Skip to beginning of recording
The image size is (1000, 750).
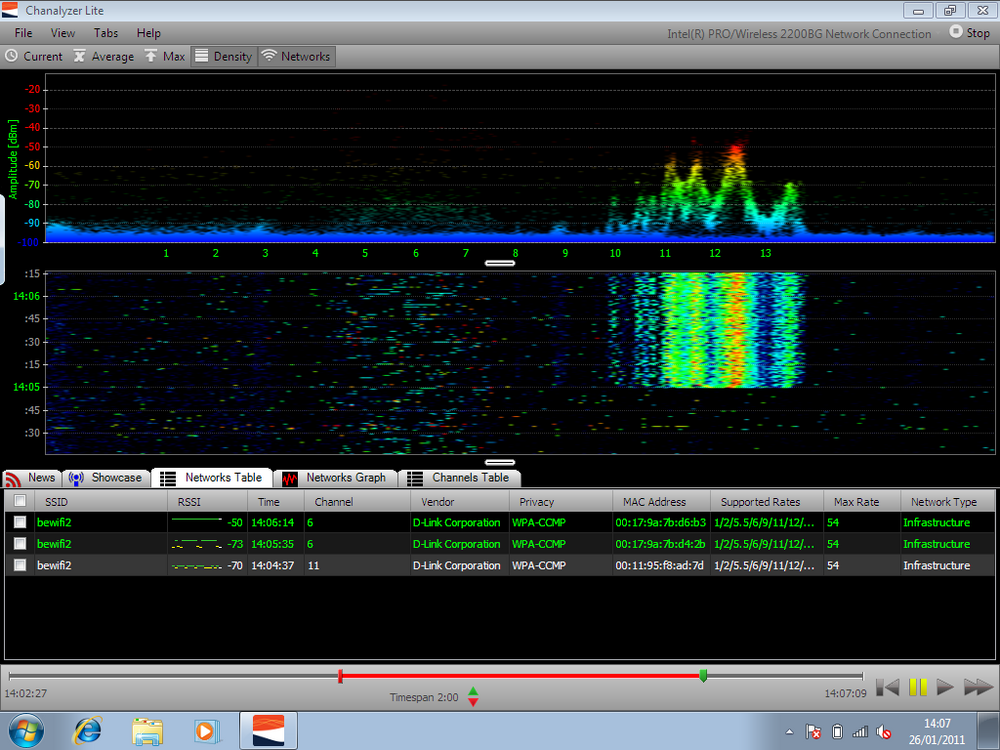(x=887, y=687)
